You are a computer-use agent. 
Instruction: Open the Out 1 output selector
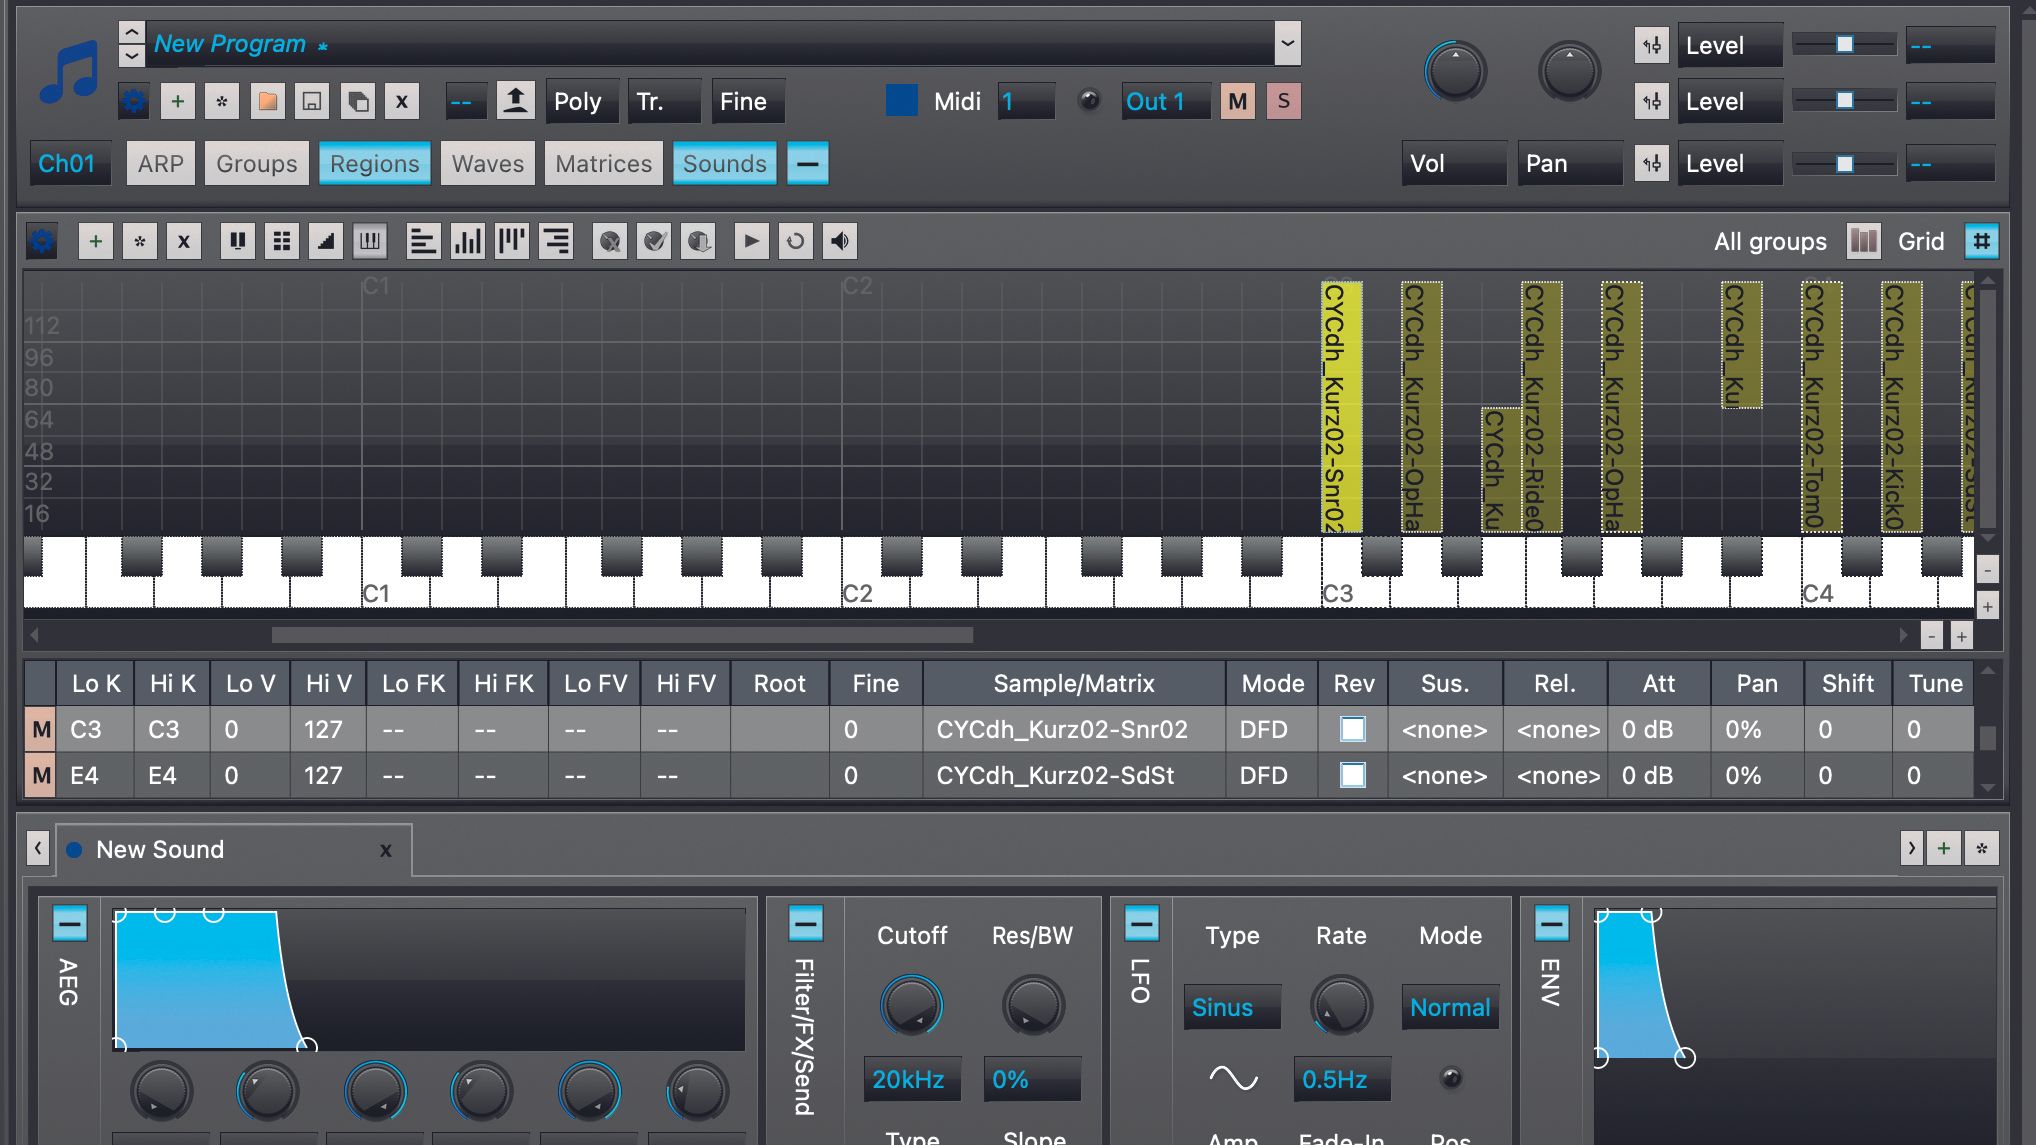click(1164, 101)
